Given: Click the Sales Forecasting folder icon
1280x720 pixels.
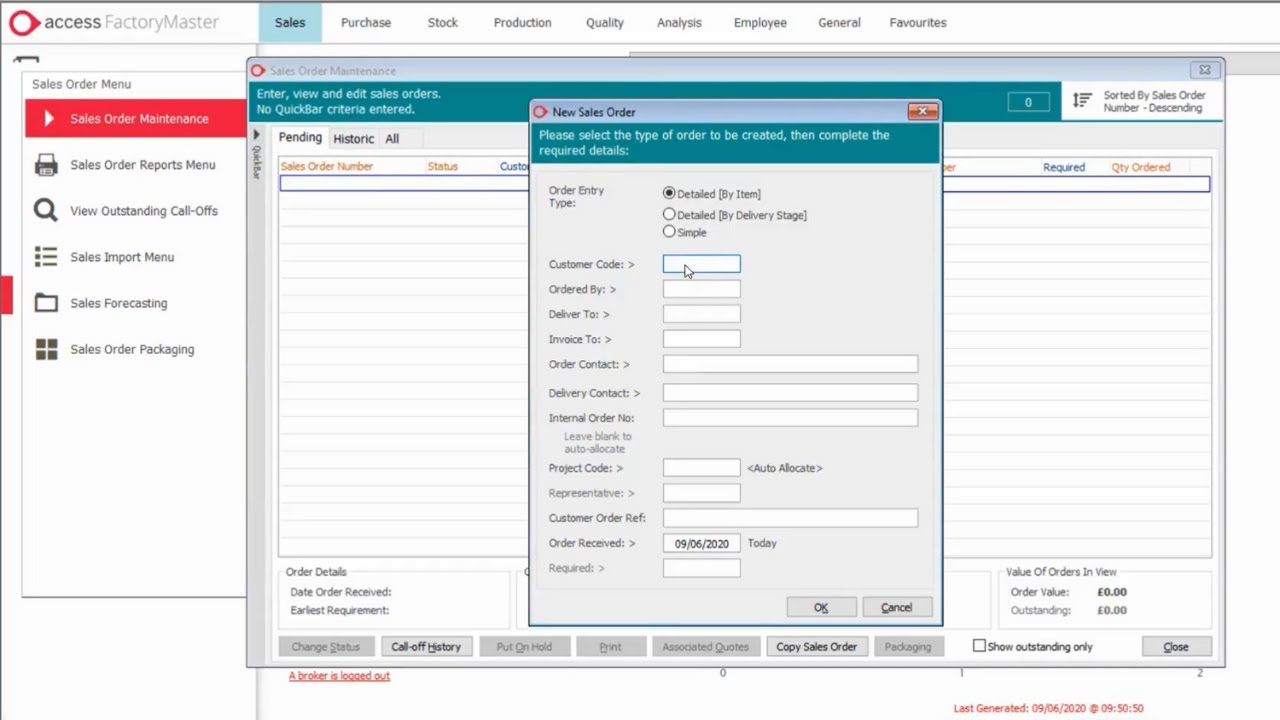Looking at the screenshot, I should point(46,303).
